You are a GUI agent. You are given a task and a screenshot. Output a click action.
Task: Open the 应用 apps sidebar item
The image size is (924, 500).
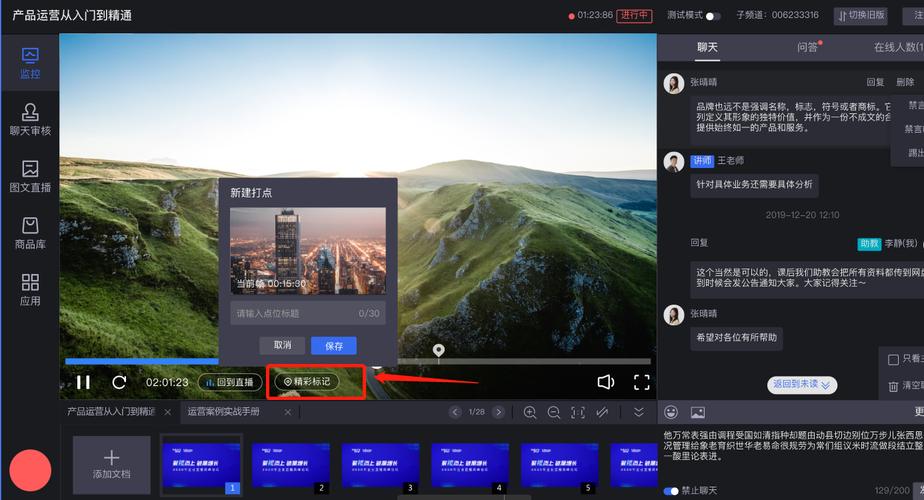tap(30, 290)
